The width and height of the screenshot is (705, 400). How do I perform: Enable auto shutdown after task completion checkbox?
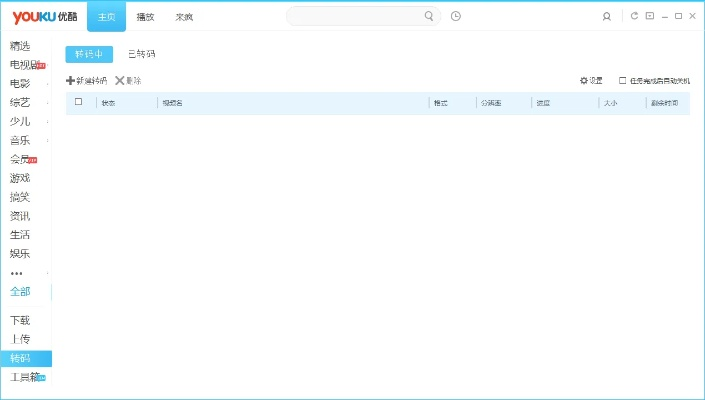tap(623, 80)
